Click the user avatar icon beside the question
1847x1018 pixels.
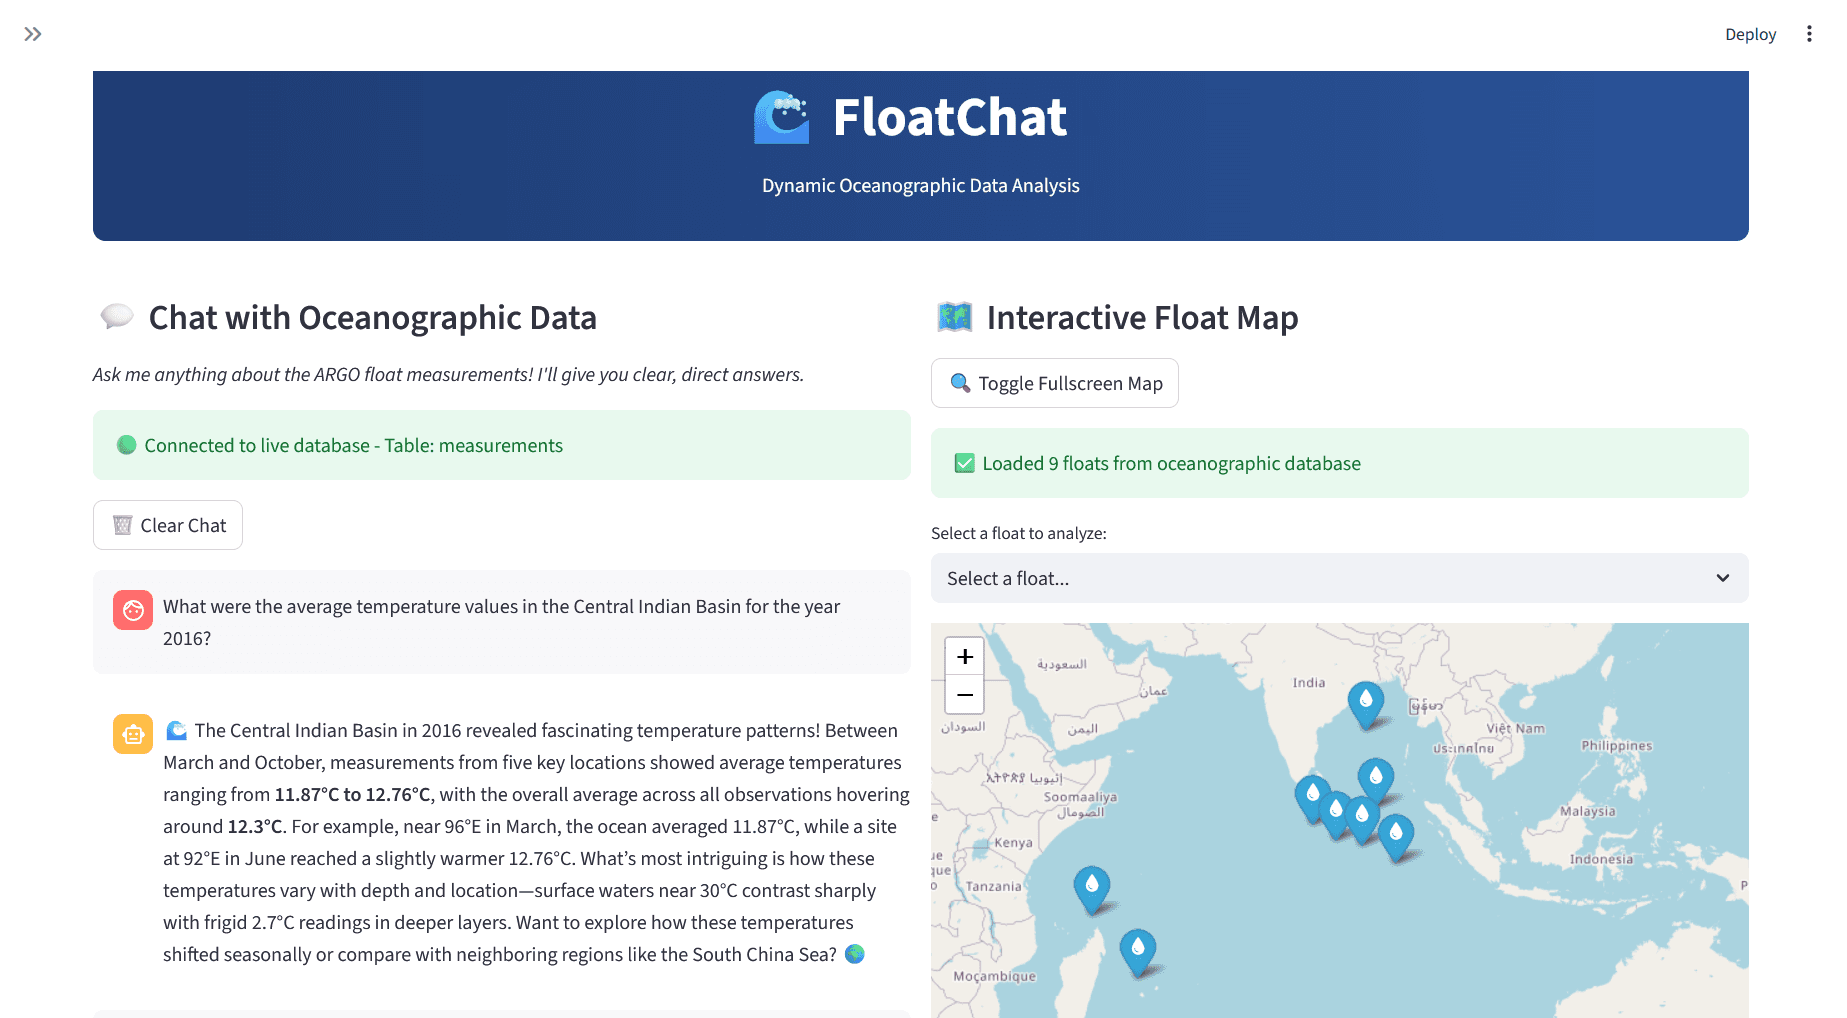132,610
